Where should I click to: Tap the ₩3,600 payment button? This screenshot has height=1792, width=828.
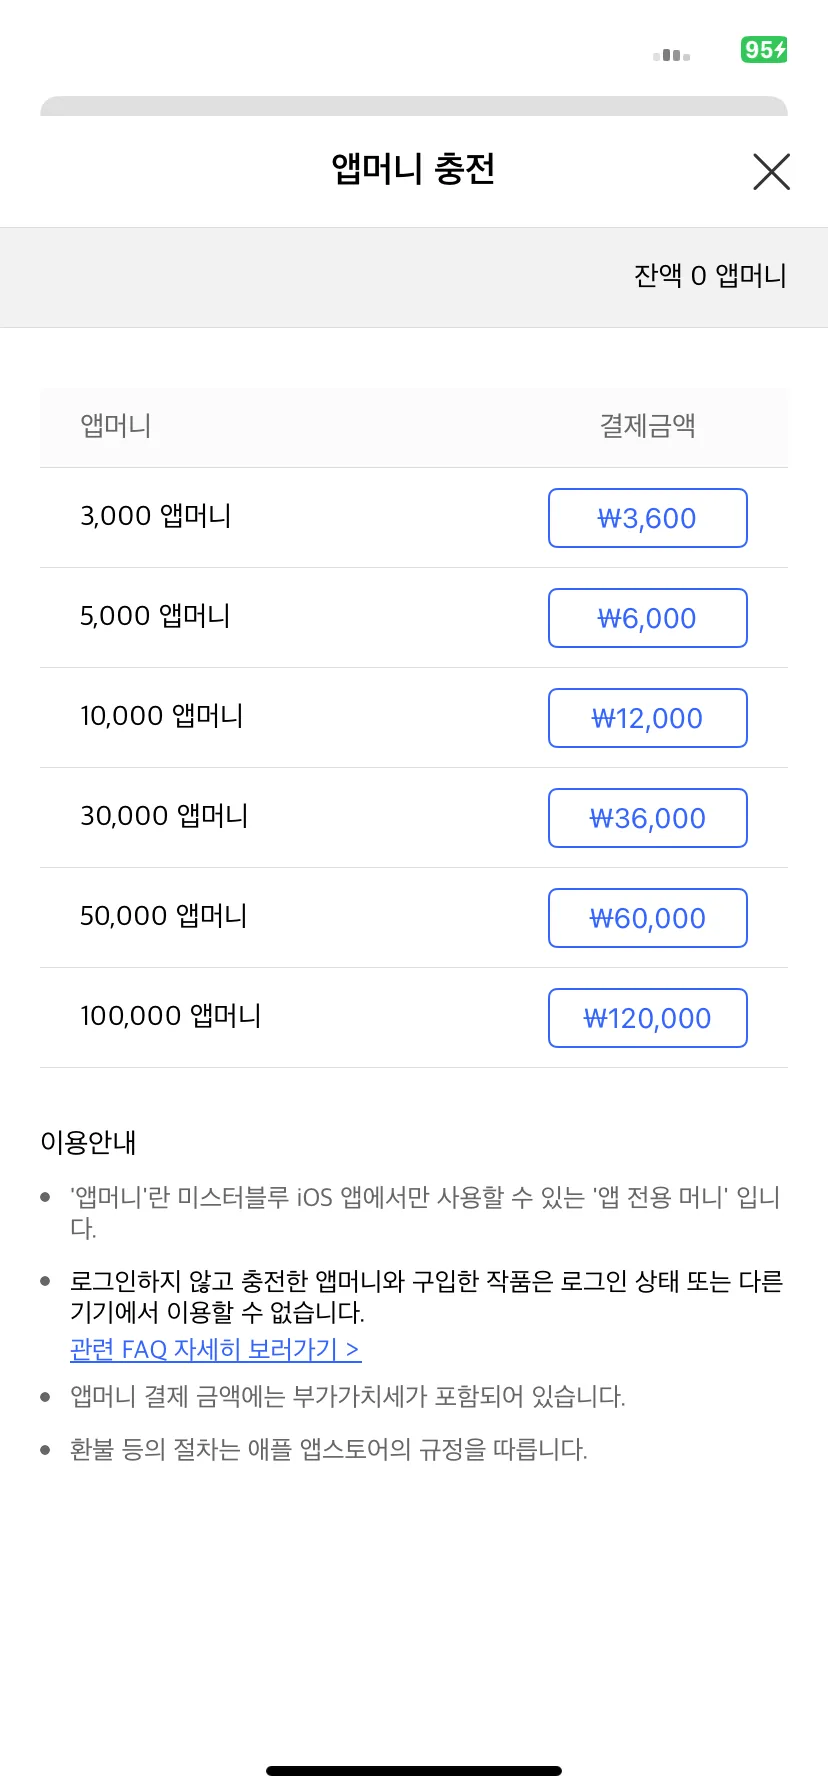click(648, 518)
